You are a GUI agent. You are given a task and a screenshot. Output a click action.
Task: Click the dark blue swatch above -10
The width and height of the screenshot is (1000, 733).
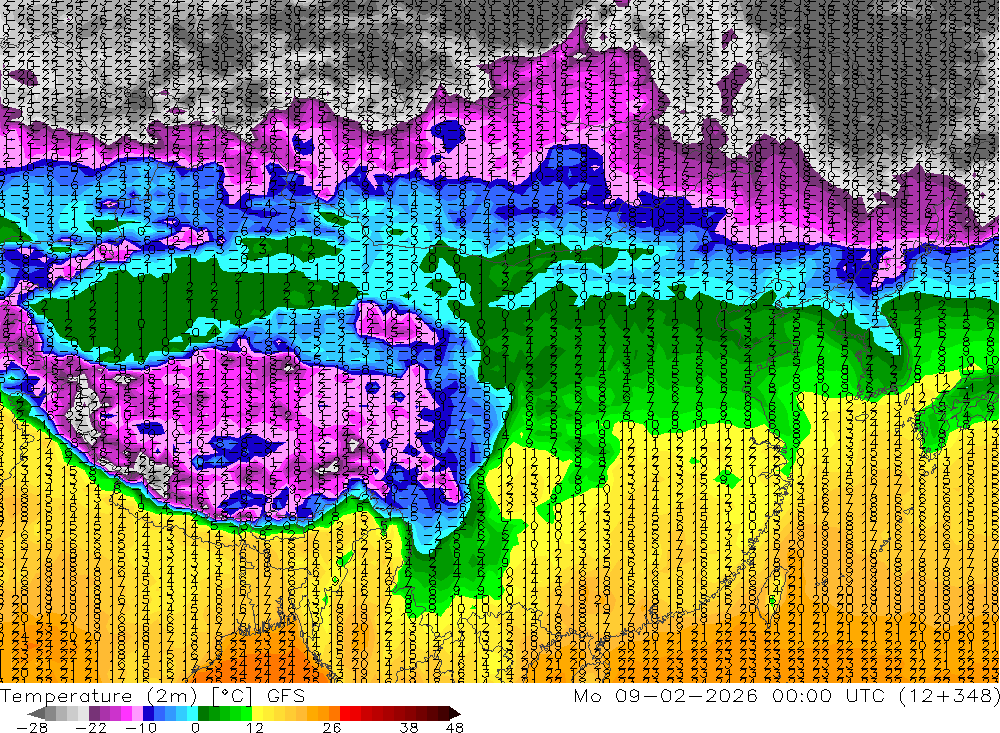click(148, 713)
